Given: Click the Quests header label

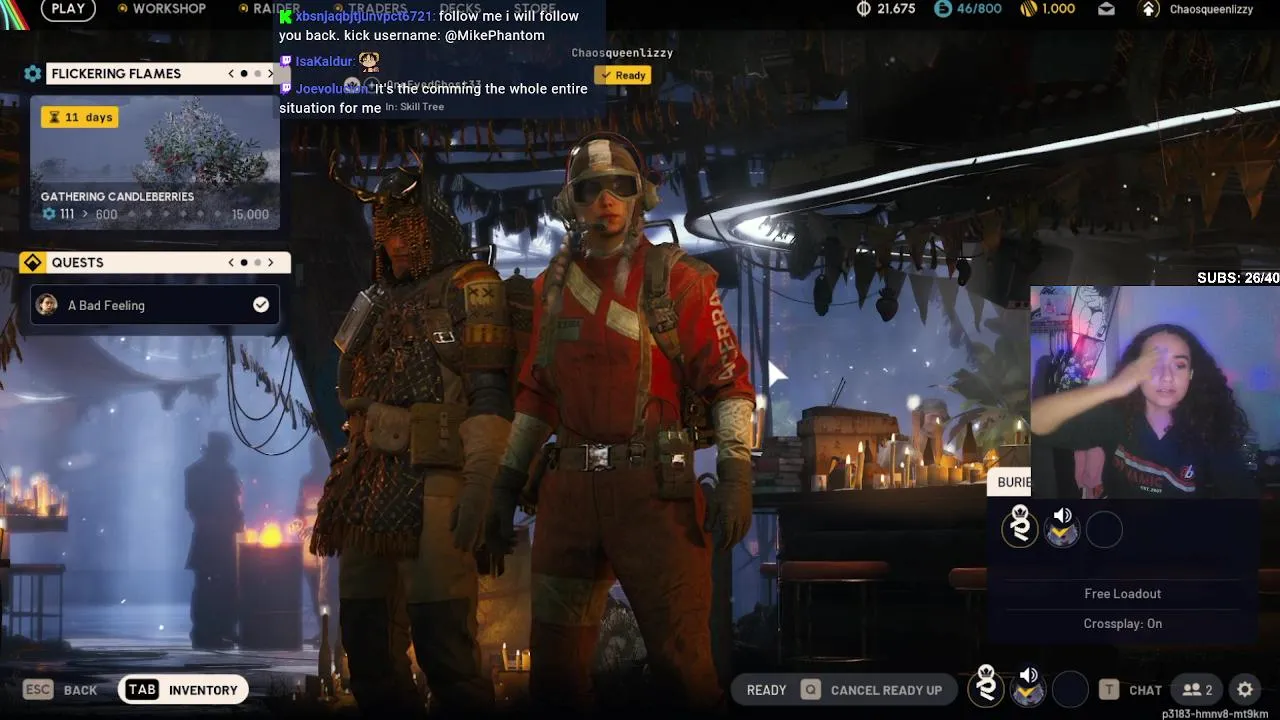Looking at the screenshot, I should tap(77, 263).
